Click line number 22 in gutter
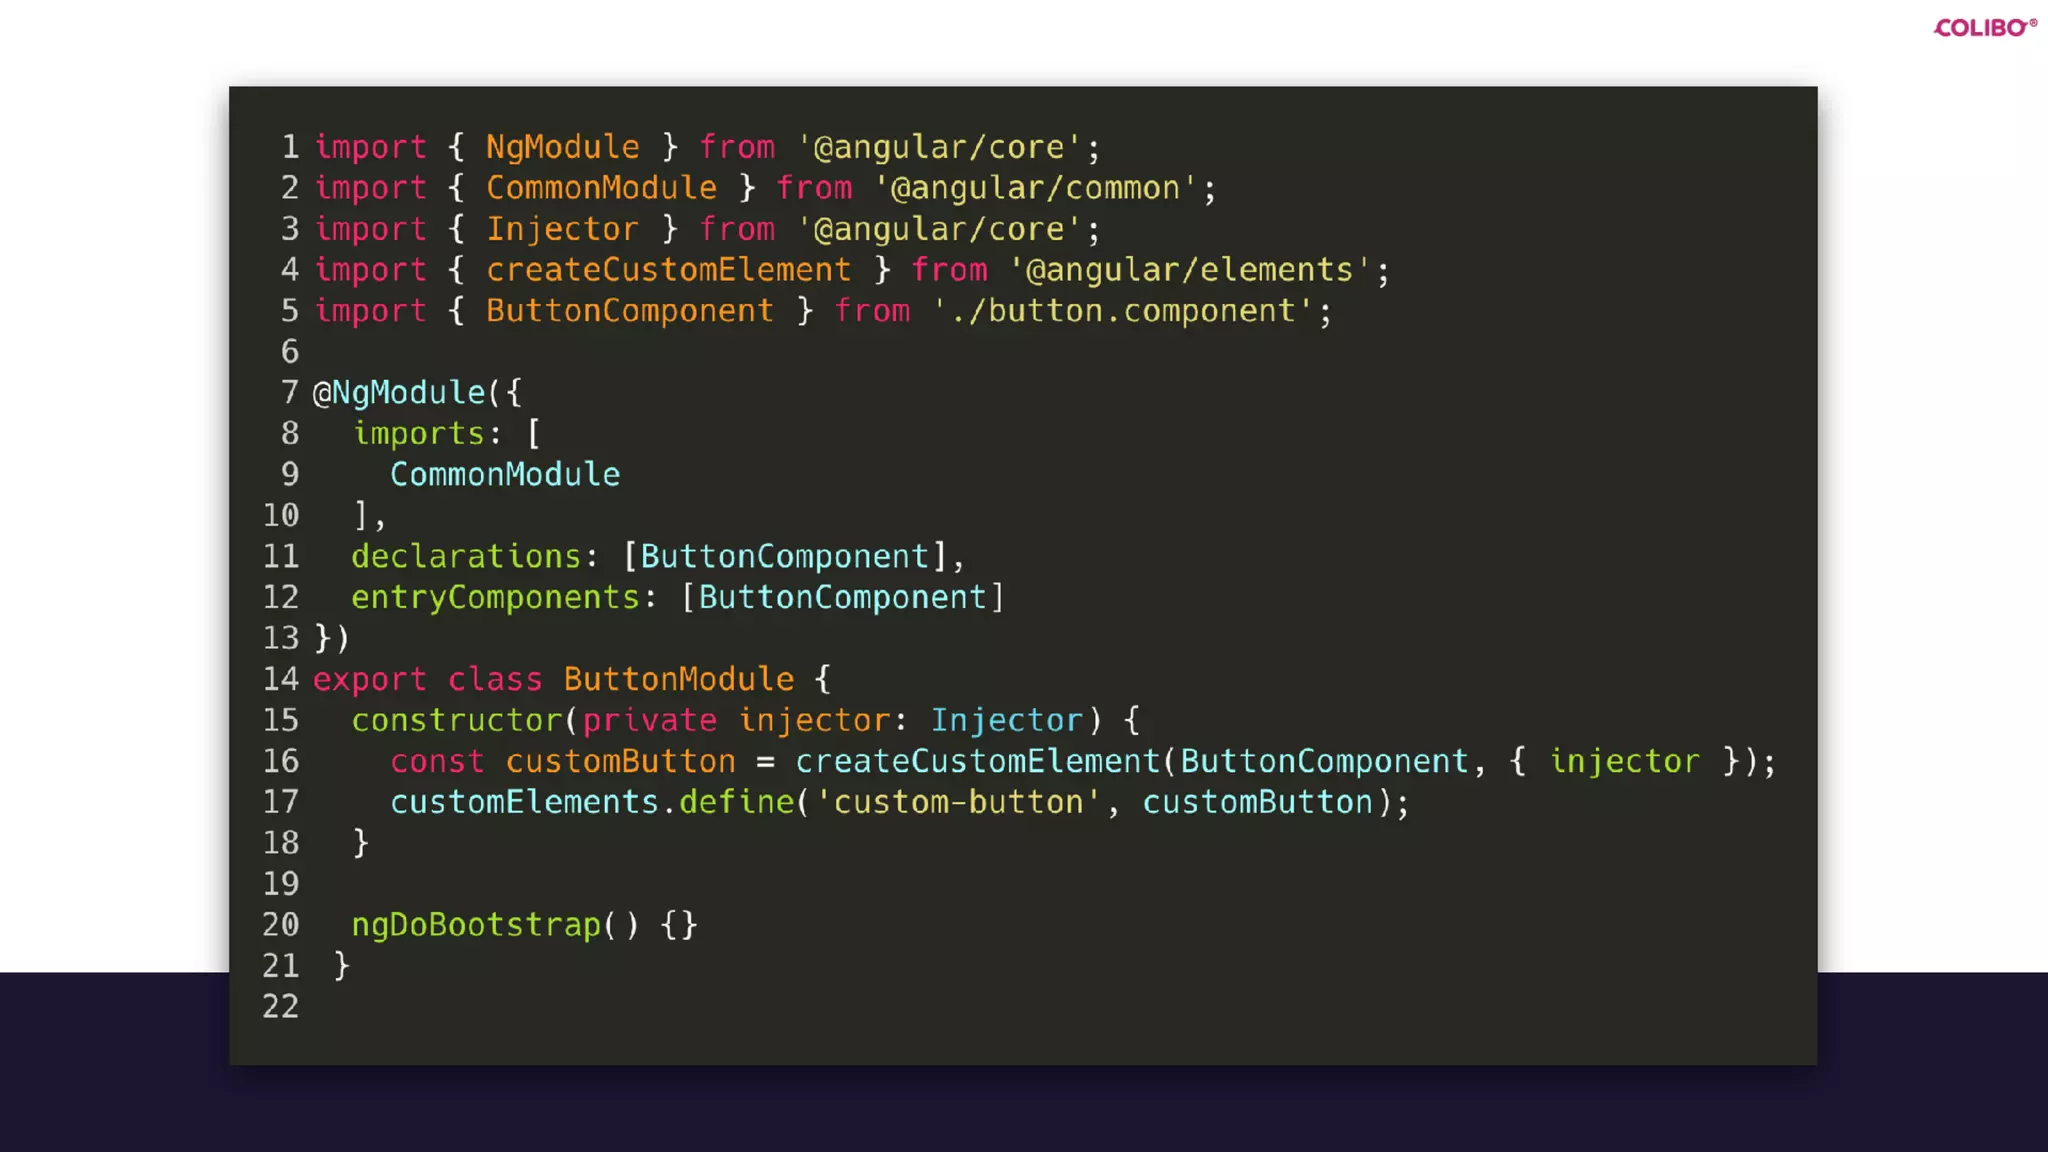 click(281, 1006)
